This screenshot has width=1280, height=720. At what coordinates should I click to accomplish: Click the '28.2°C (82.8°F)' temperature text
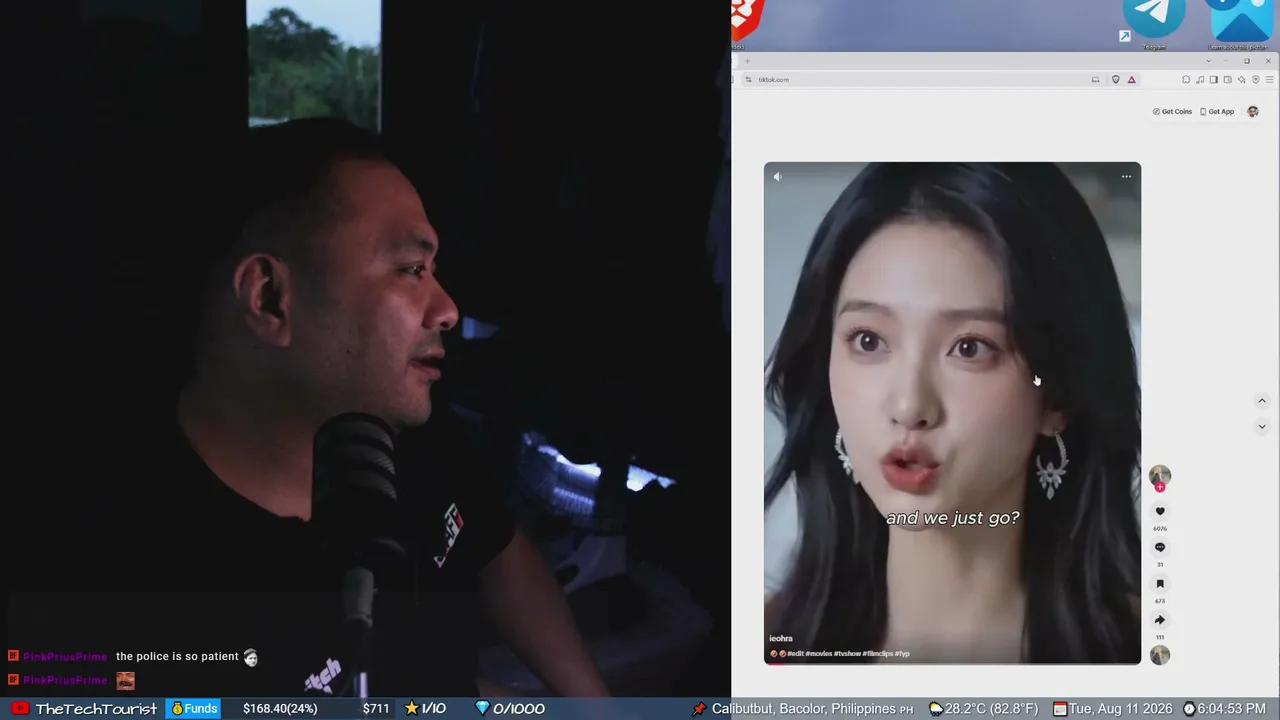(992, 709)
